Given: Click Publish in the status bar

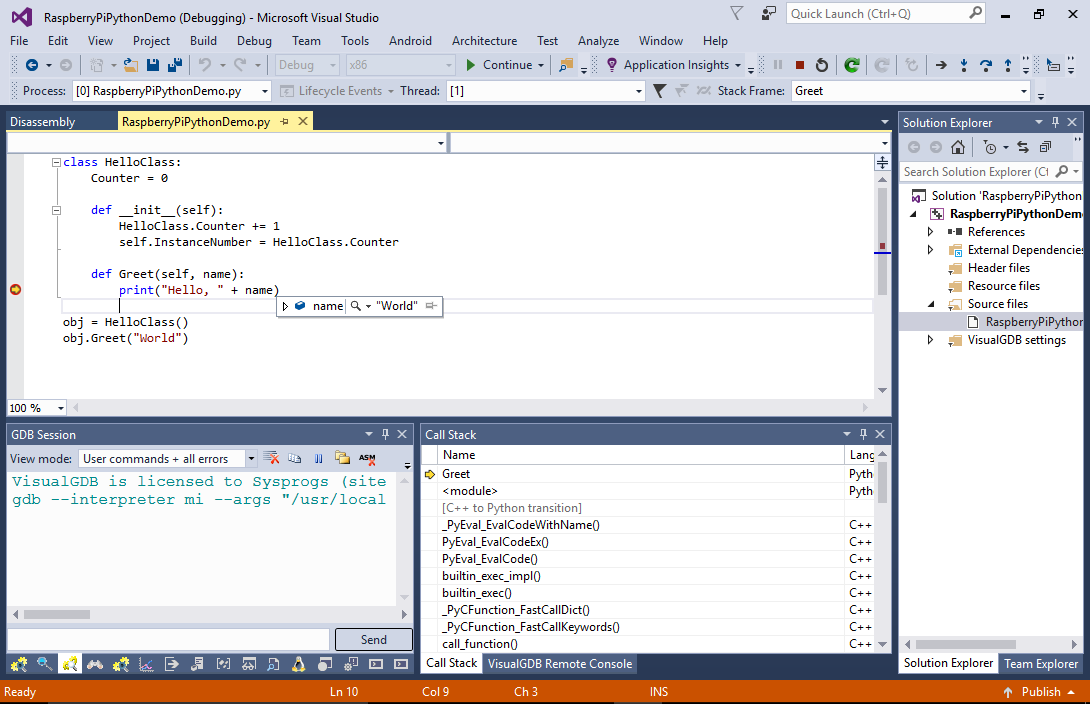Looking at the screenshot, I should click(x=1041, y=692).
